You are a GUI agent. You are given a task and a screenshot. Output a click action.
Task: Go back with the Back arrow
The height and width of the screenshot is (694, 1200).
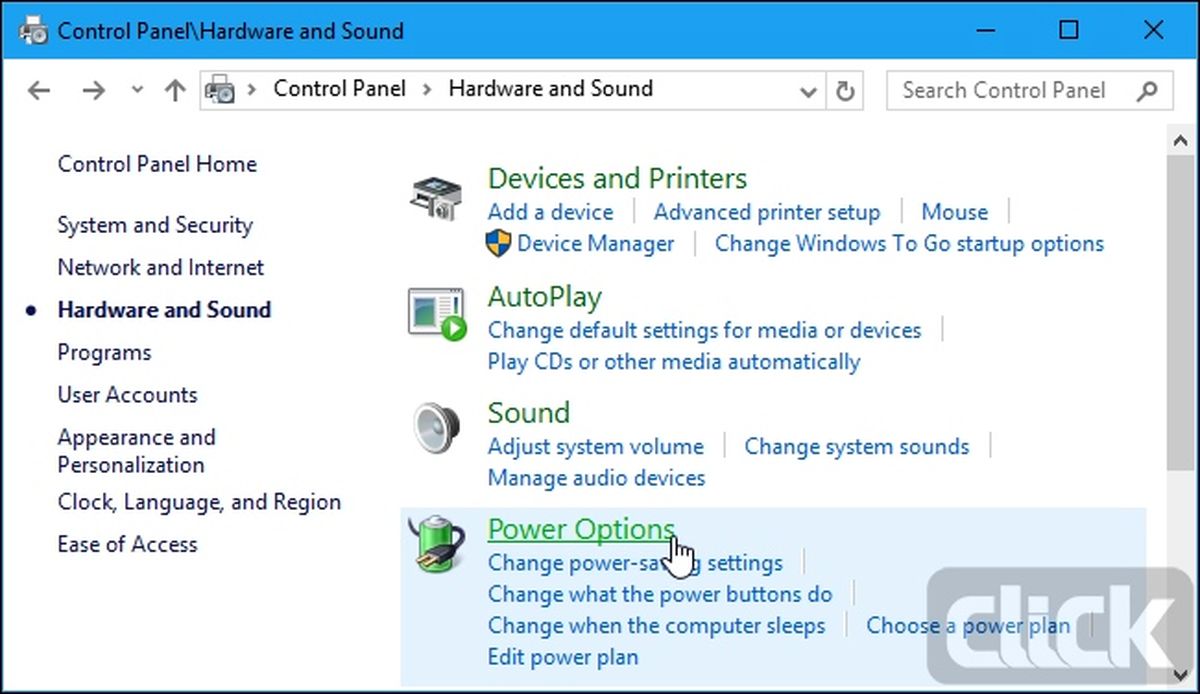[39, 90]
